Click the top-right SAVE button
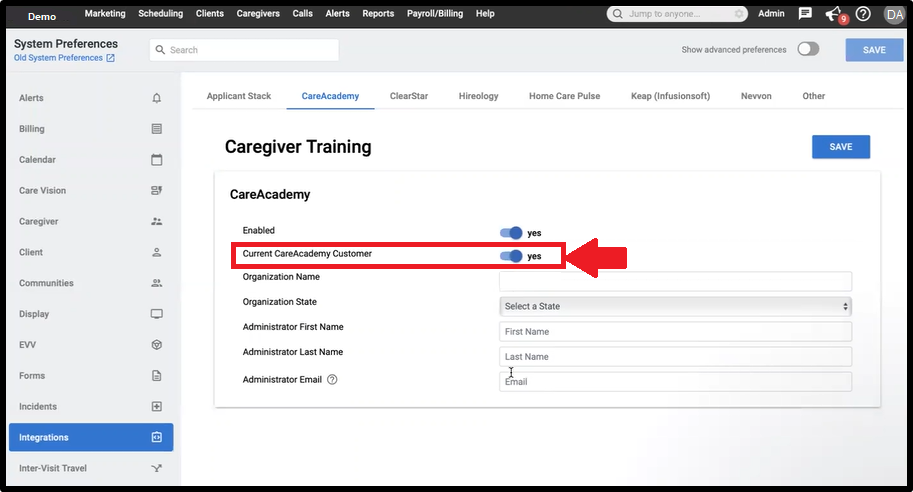The height and width of the screenshot is (492, 913). [x=874, y=50]
